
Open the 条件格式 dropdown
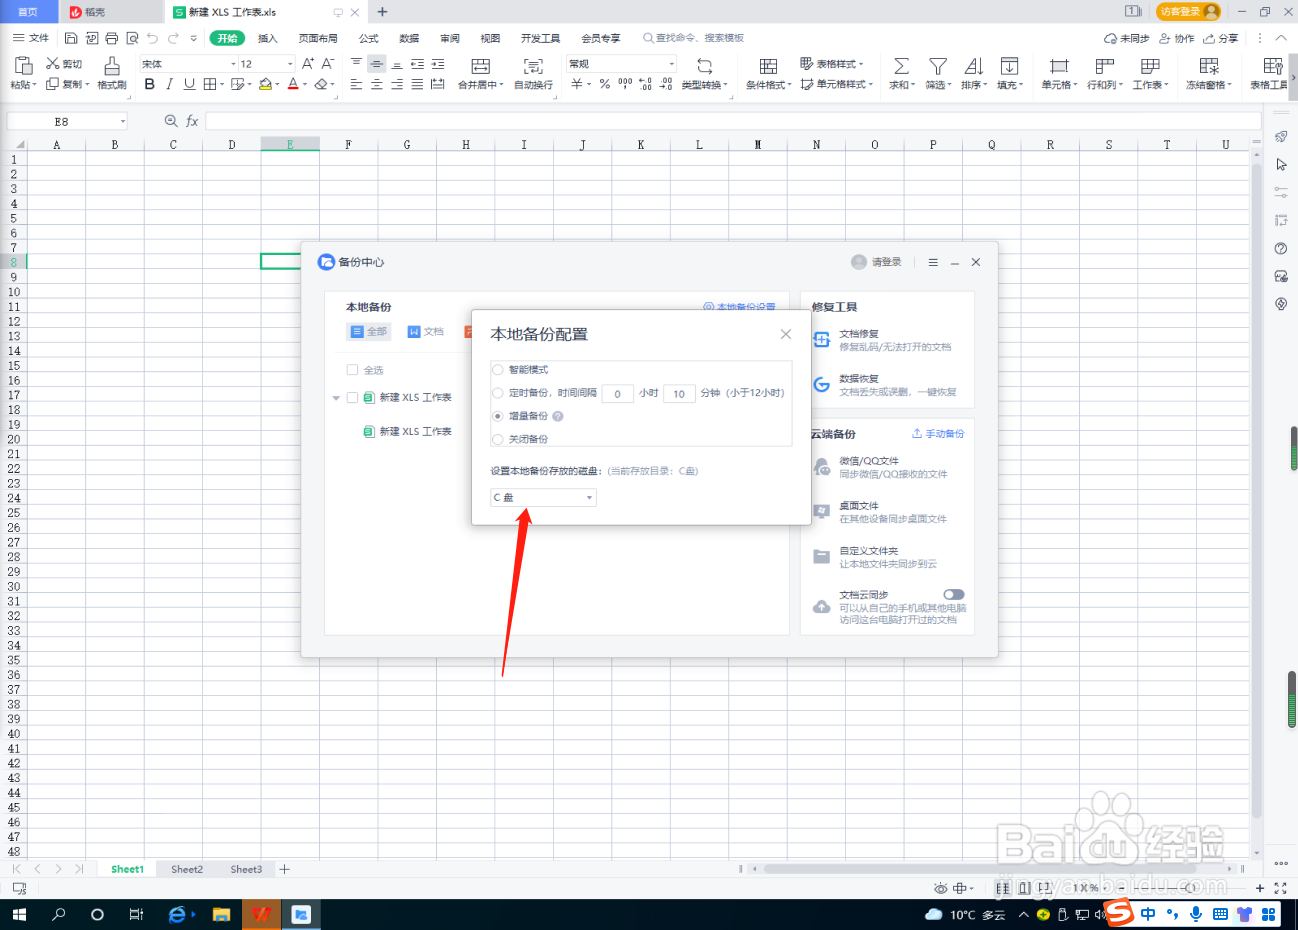click(768, 85)
